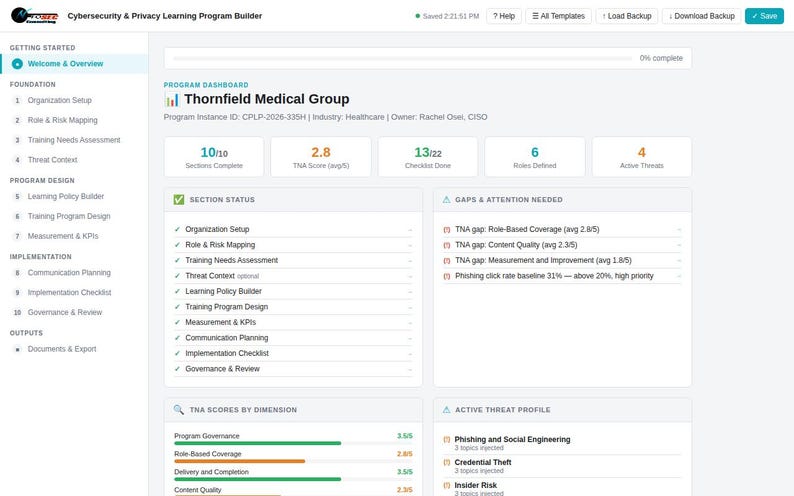794x496 pixels.
Task: Click Implementation Checklist status row
Action: pyautogui.click(x=293, y=353)
